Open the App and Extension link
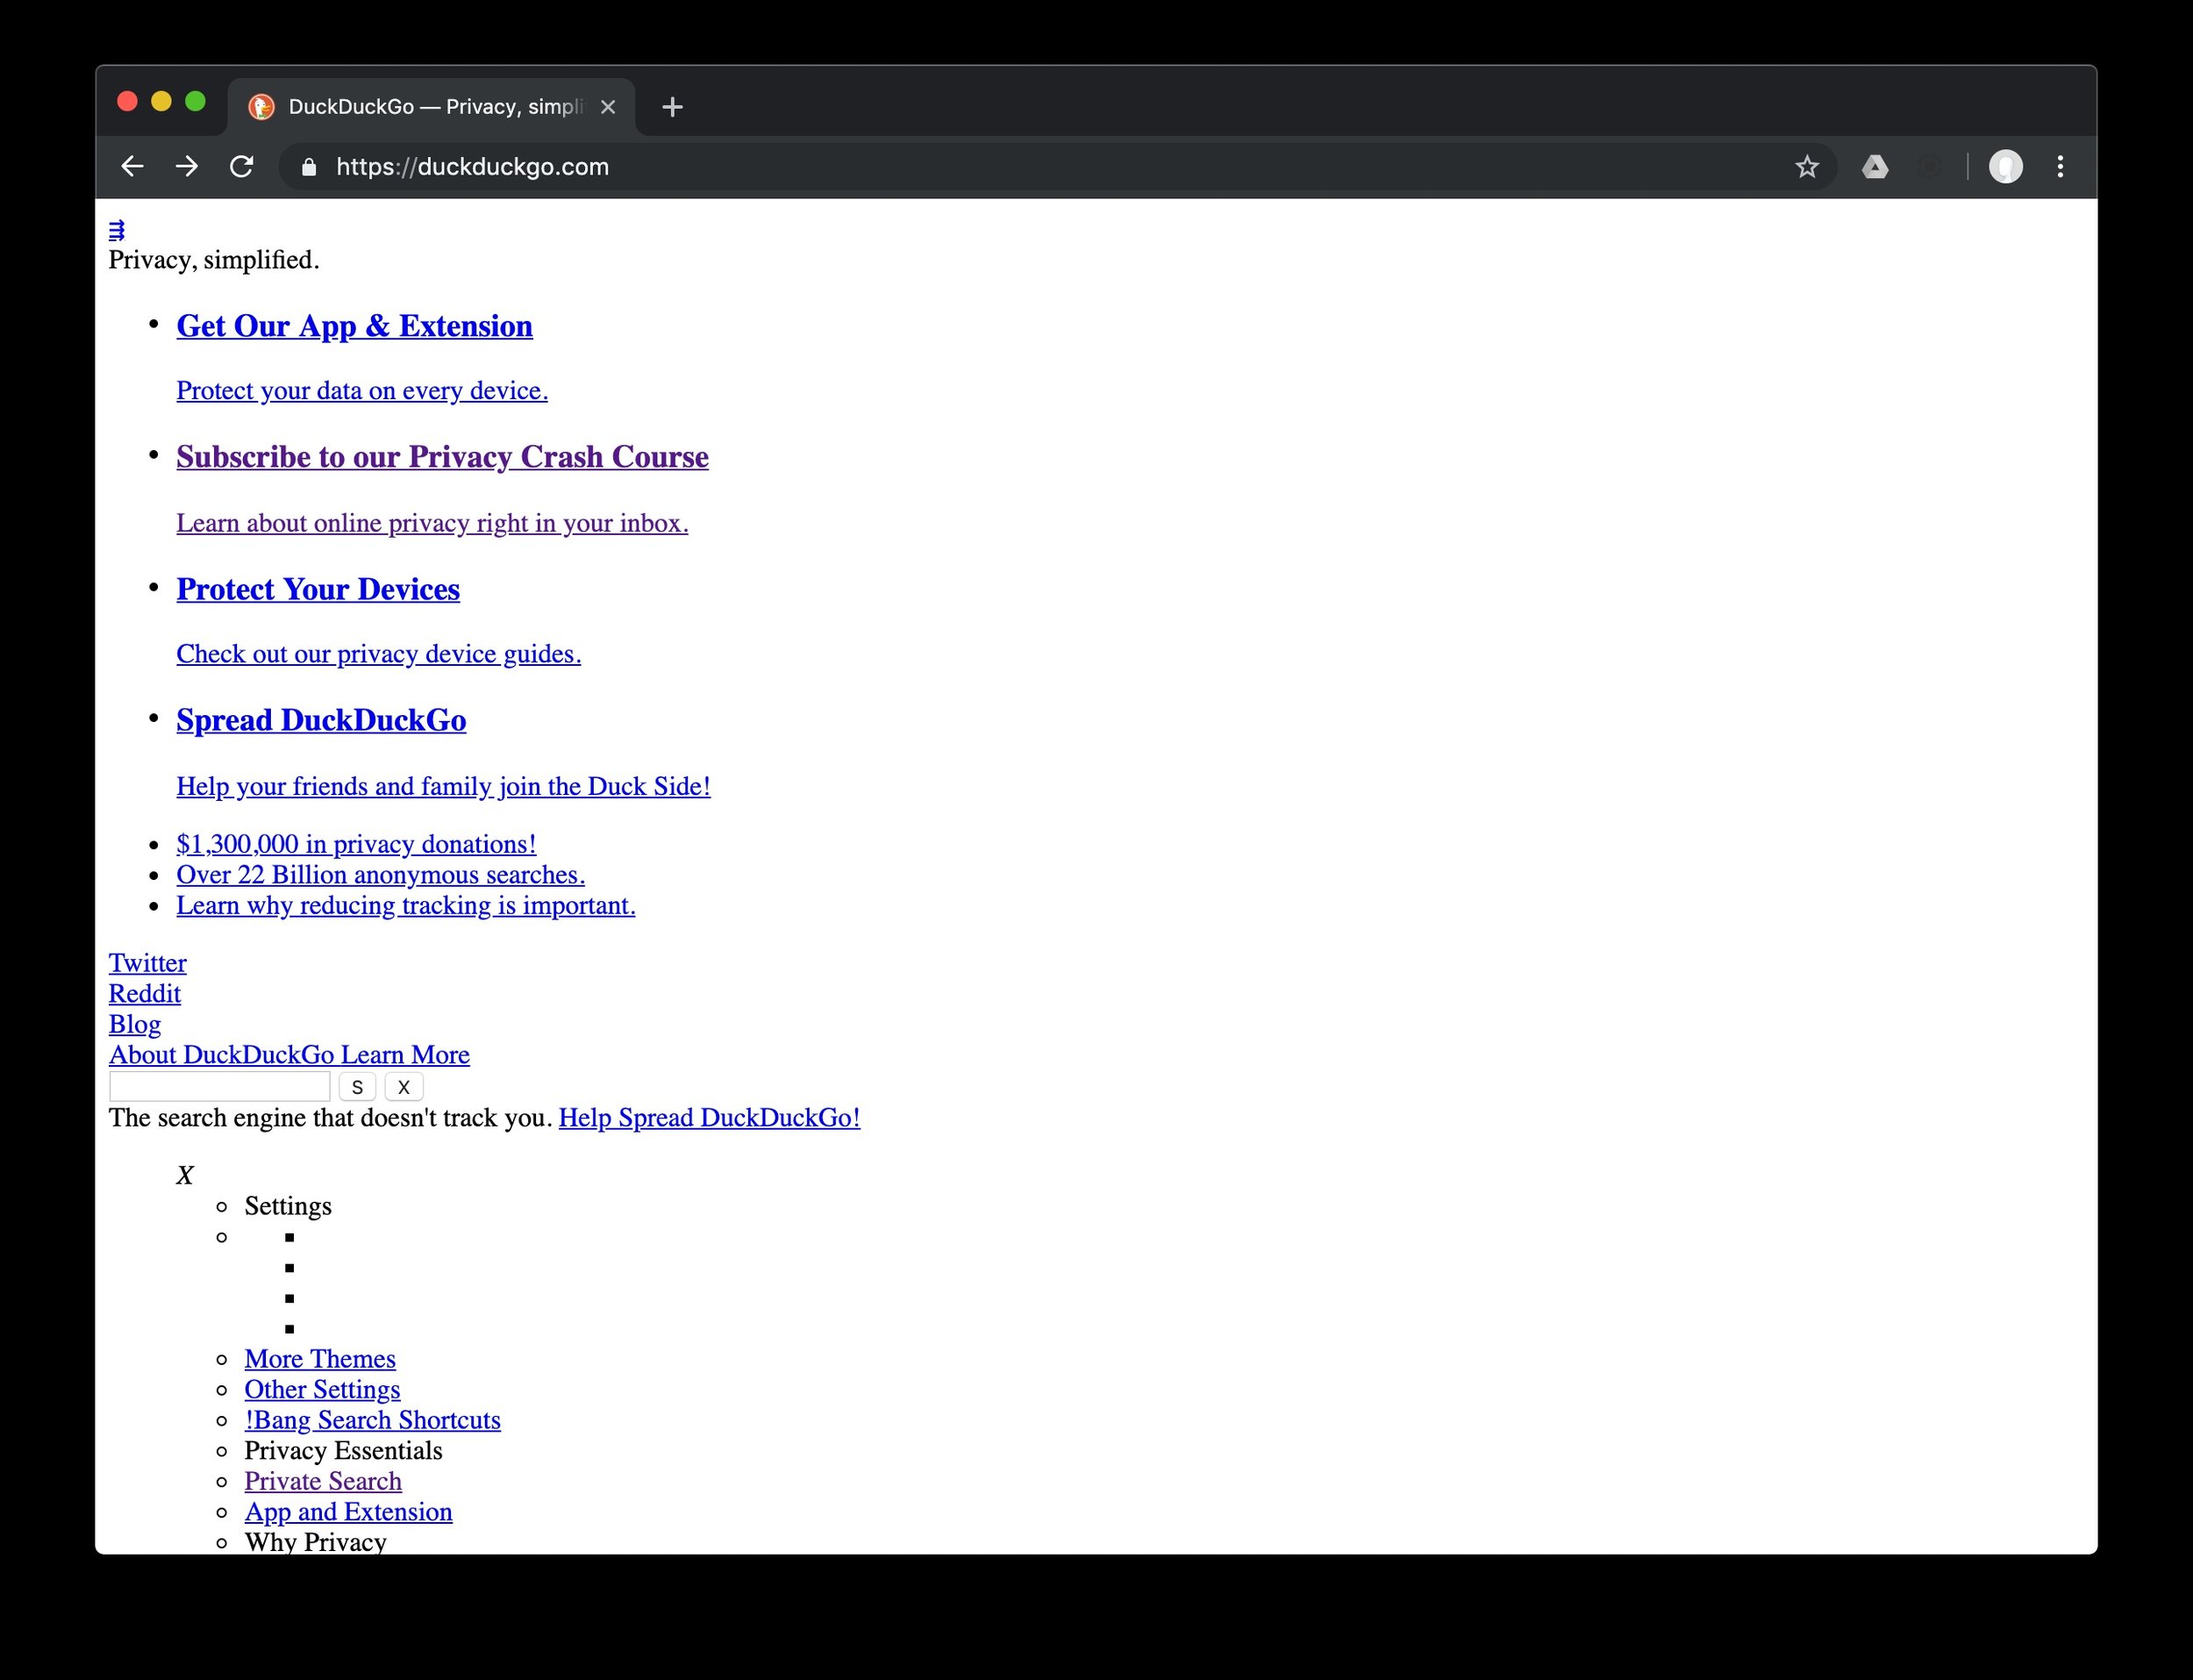 [x=348, y=1512]
